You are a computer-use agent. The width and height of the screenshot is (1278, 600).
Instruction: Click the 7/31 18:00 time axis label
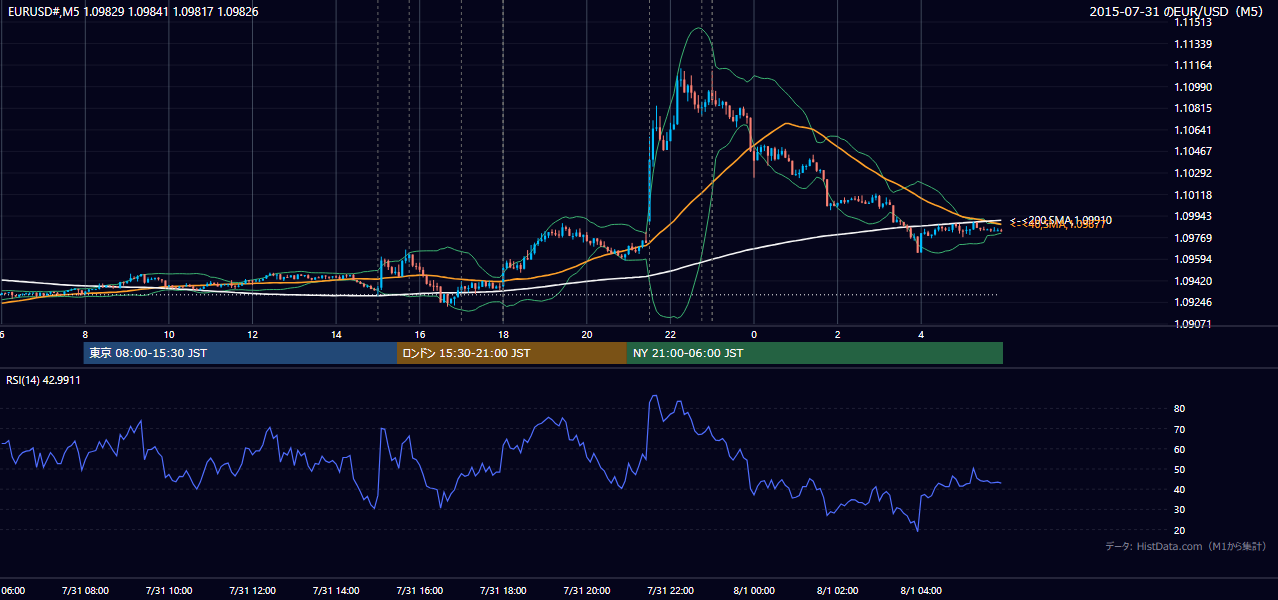pyautogui.click(x=503, y=591)
